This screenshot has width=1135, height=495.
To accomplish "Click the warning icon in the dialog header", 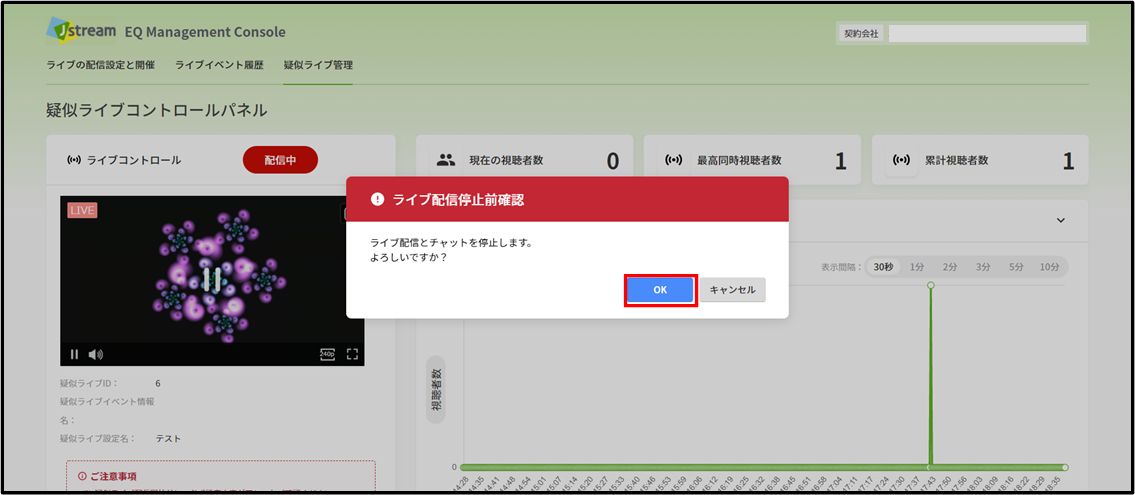I will pos(376,200).
